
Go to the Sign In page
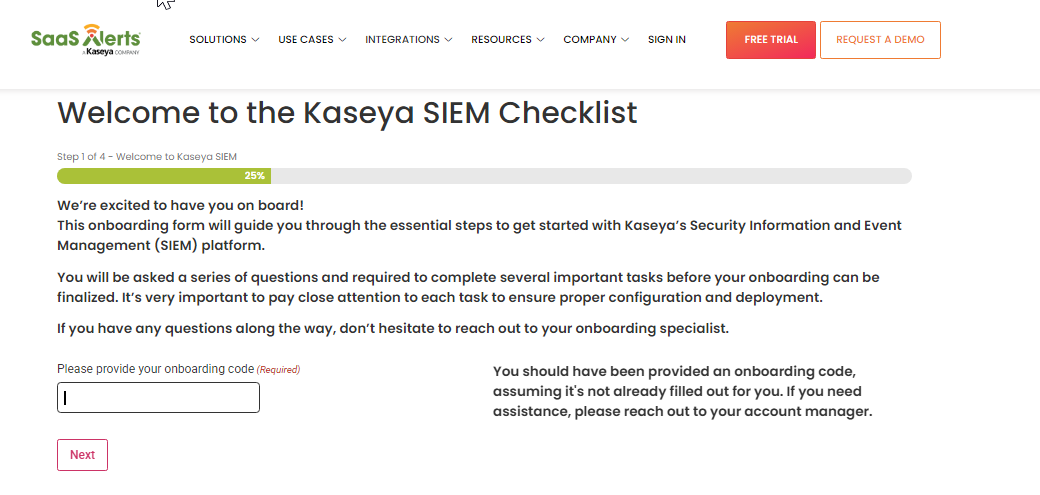click(667, 40)
